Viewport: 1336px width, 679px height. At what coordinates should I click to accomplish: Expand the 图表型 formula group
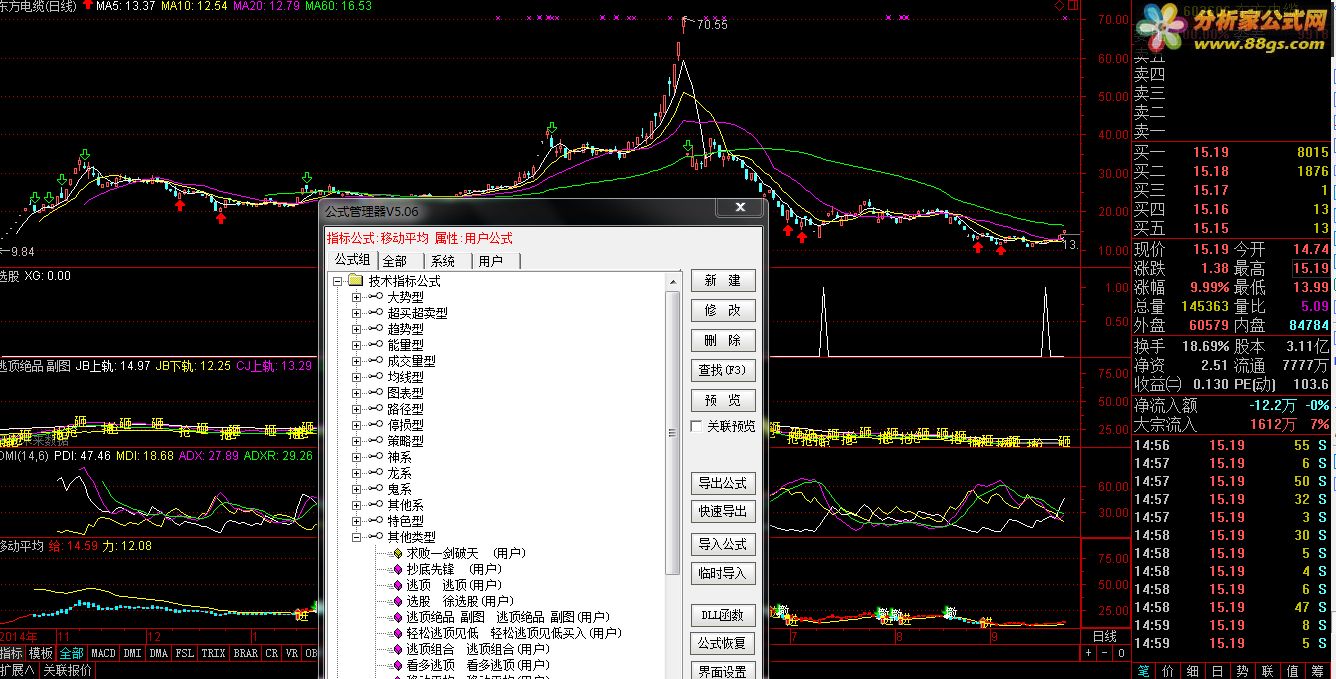click(x=356, y=393)
